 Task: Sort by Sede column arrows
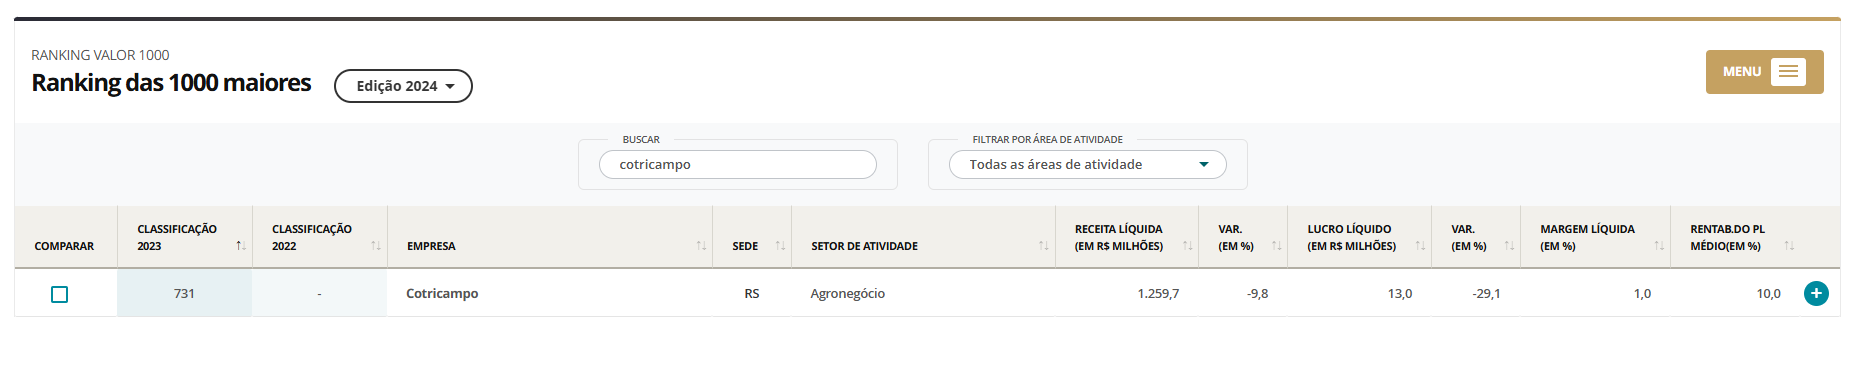(x=780, y=246)
